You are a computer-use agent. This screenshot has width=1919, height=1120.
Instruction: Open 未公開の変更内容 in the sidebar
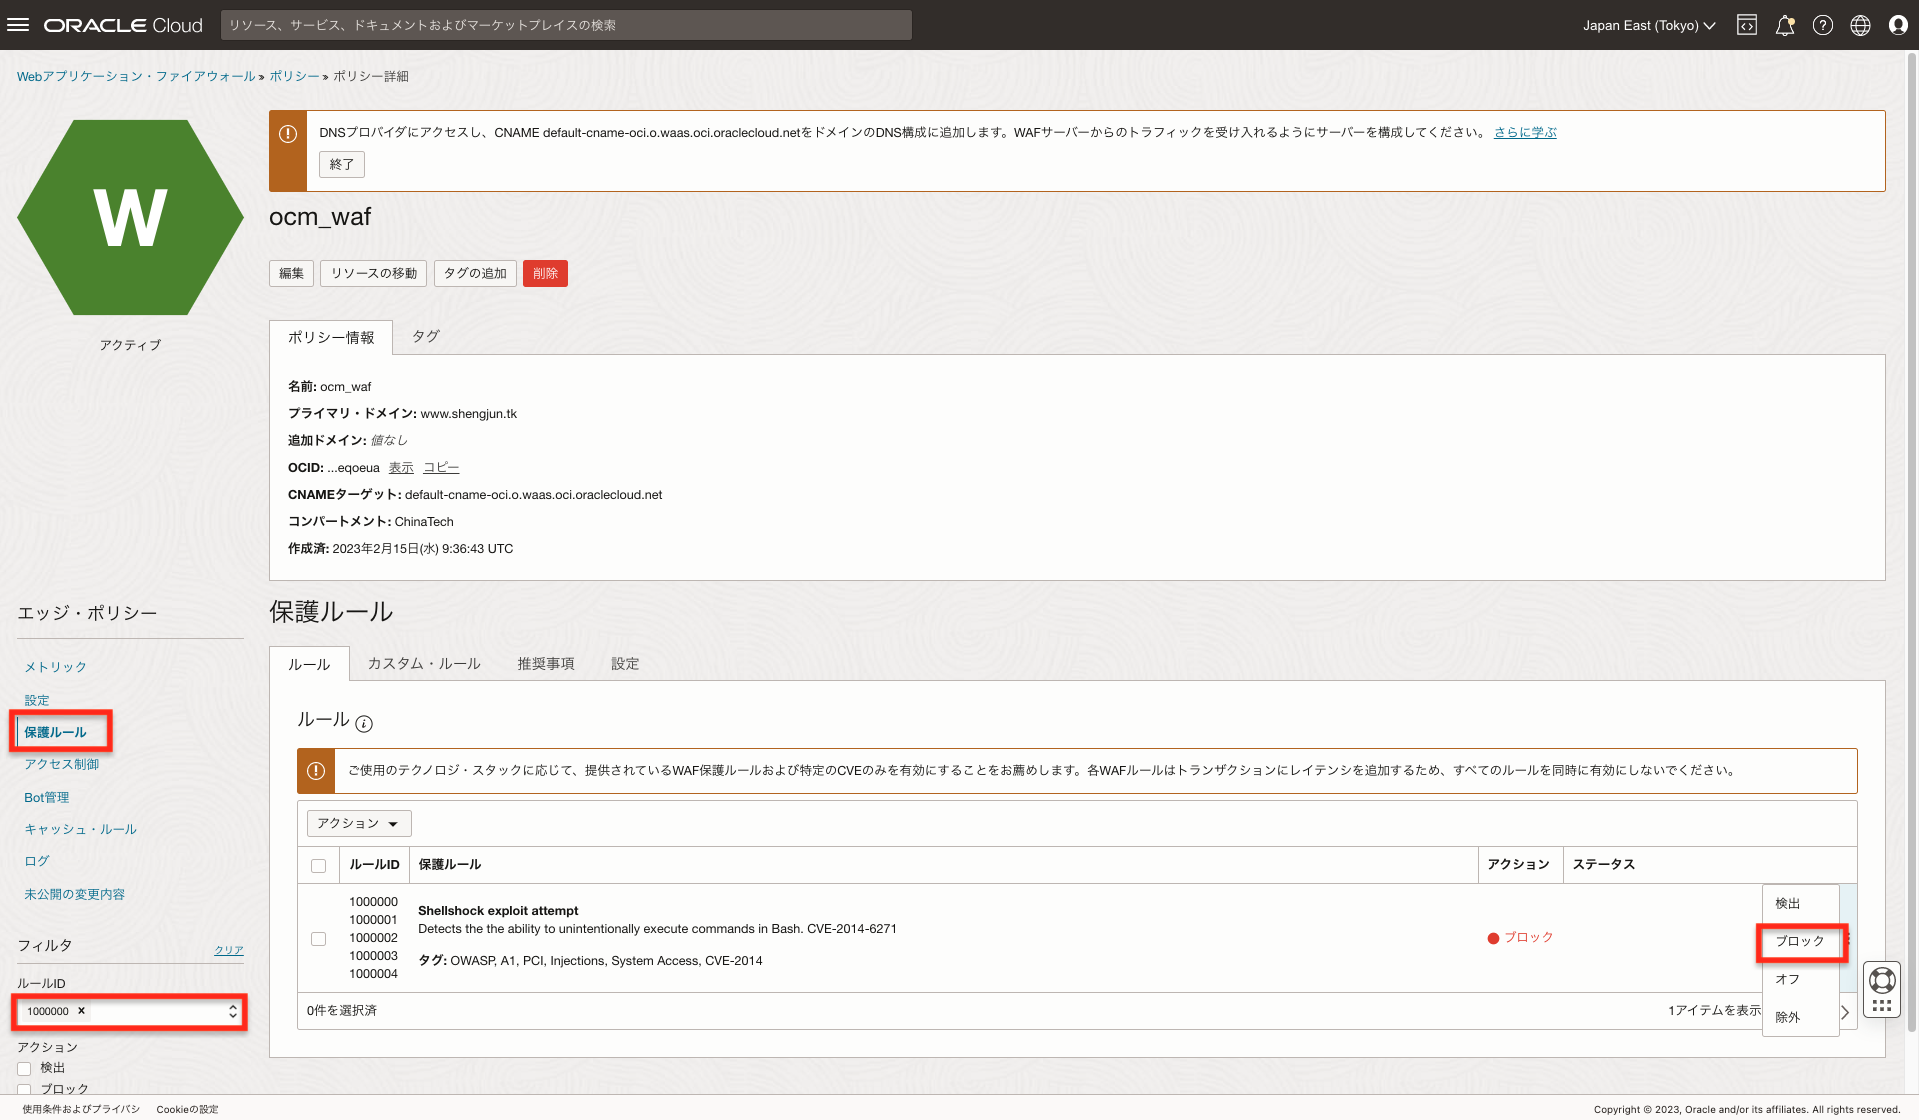point(75,895)
